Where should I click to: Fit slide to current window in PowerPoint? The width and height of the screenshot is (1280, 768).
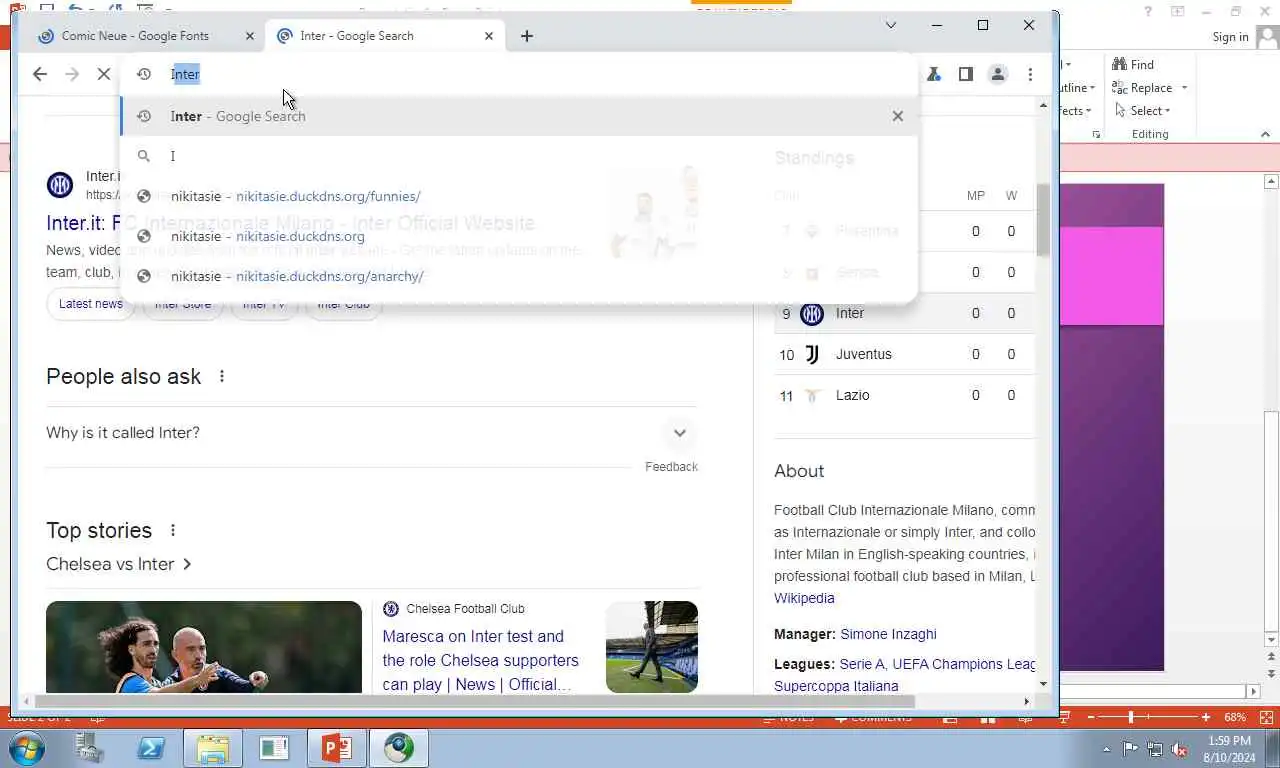(x=1266, y=717)
